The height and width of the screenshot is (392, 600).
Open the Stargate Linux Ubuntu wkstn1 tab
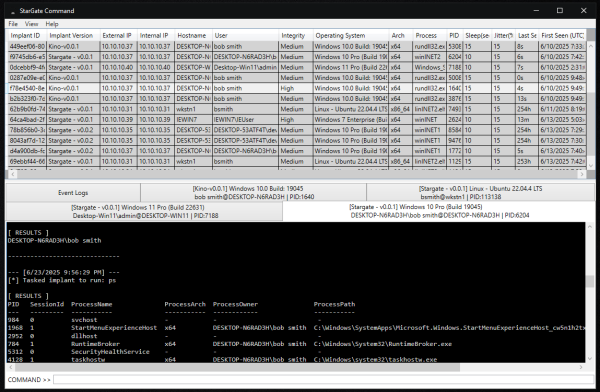click(x=480, y=193)
